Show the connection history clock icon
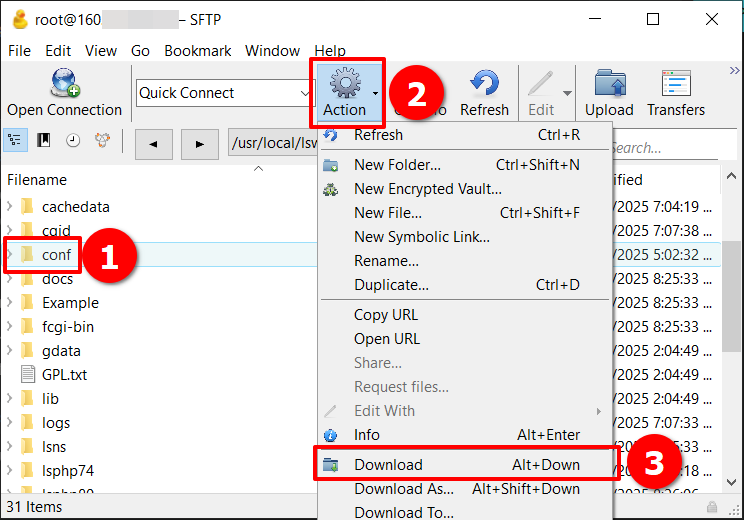Image resolution: width=744 pixels, height=520 pixels. (x=73, y=141)
